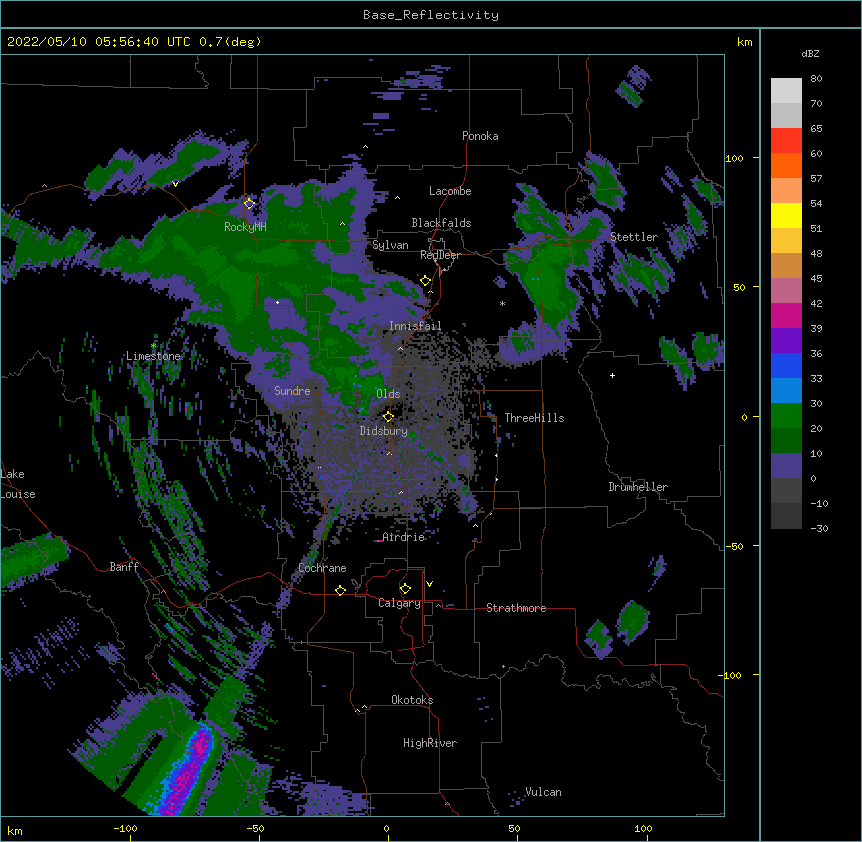862x842 pixels.
Task: Click the white plus marker north of Drumheller
Action: [x=612, y=375]
